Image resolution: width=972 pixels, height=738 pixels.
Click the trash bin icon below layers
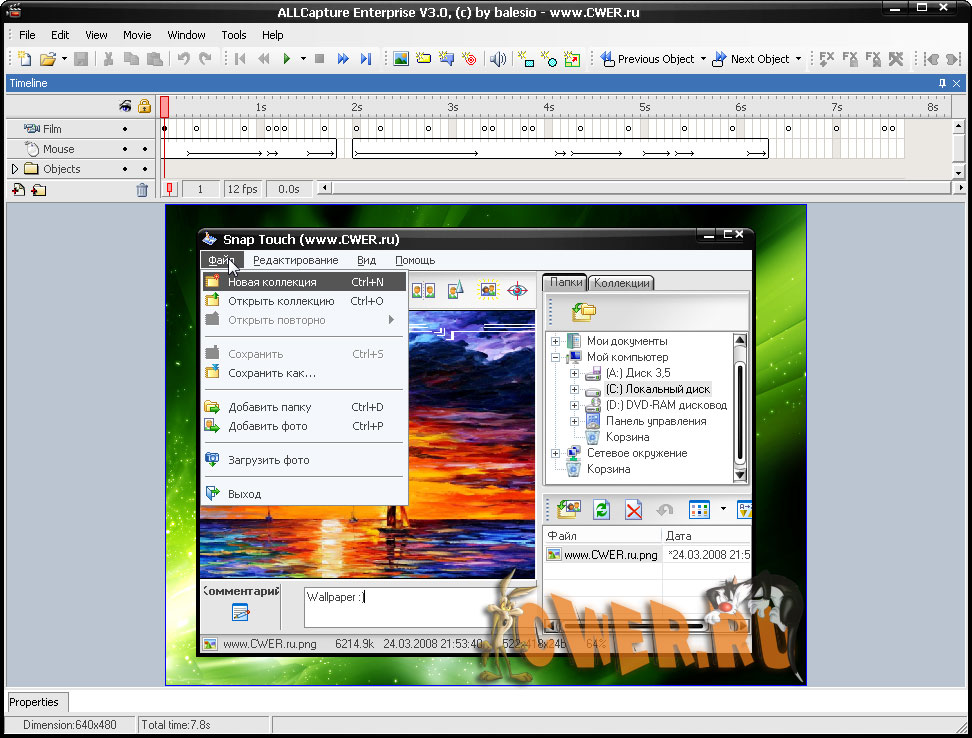coord(142,189)
